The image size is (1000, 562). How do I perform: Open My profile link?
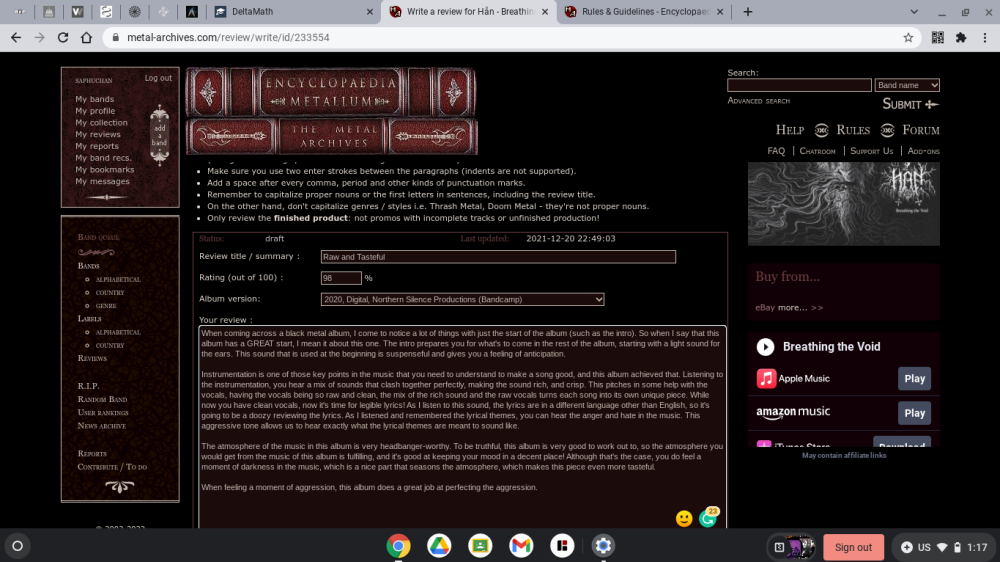[95, 111]
